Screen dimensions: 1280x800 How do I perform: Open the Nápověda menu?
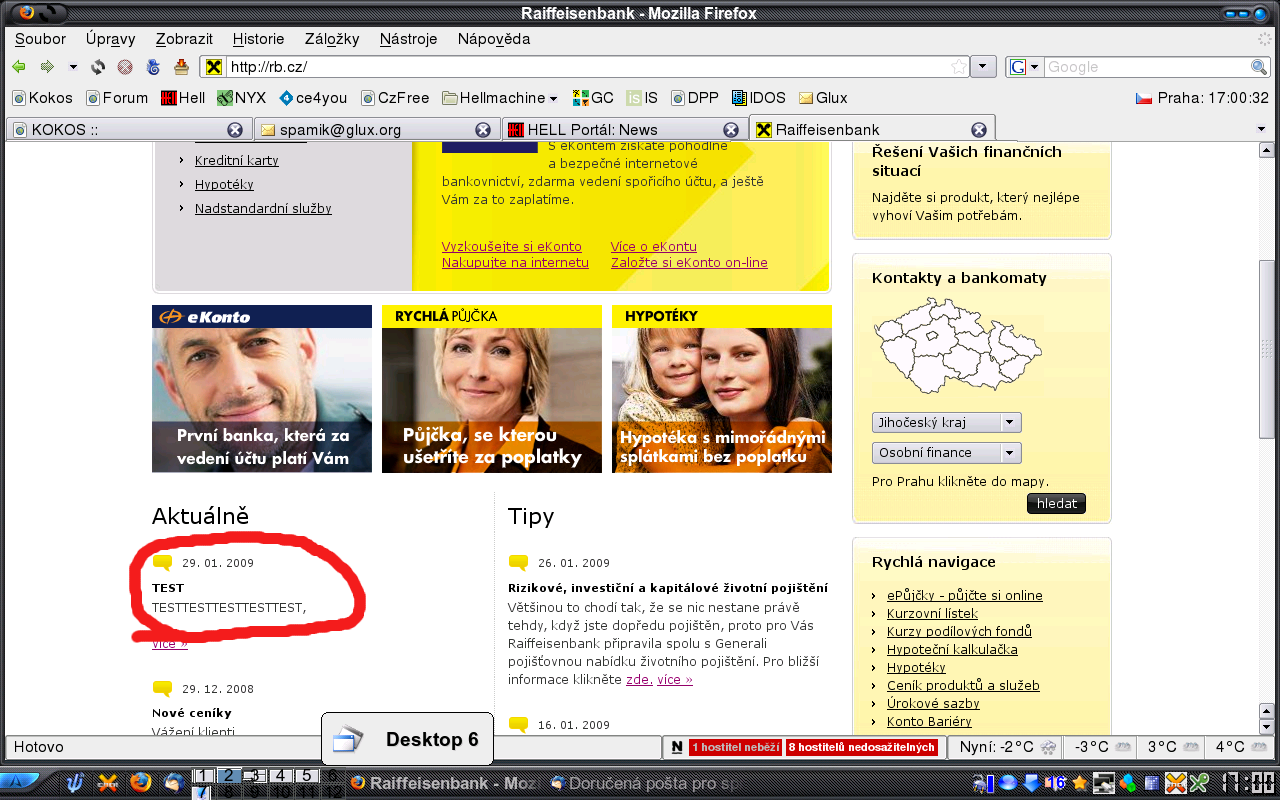(x=494, y=39)
